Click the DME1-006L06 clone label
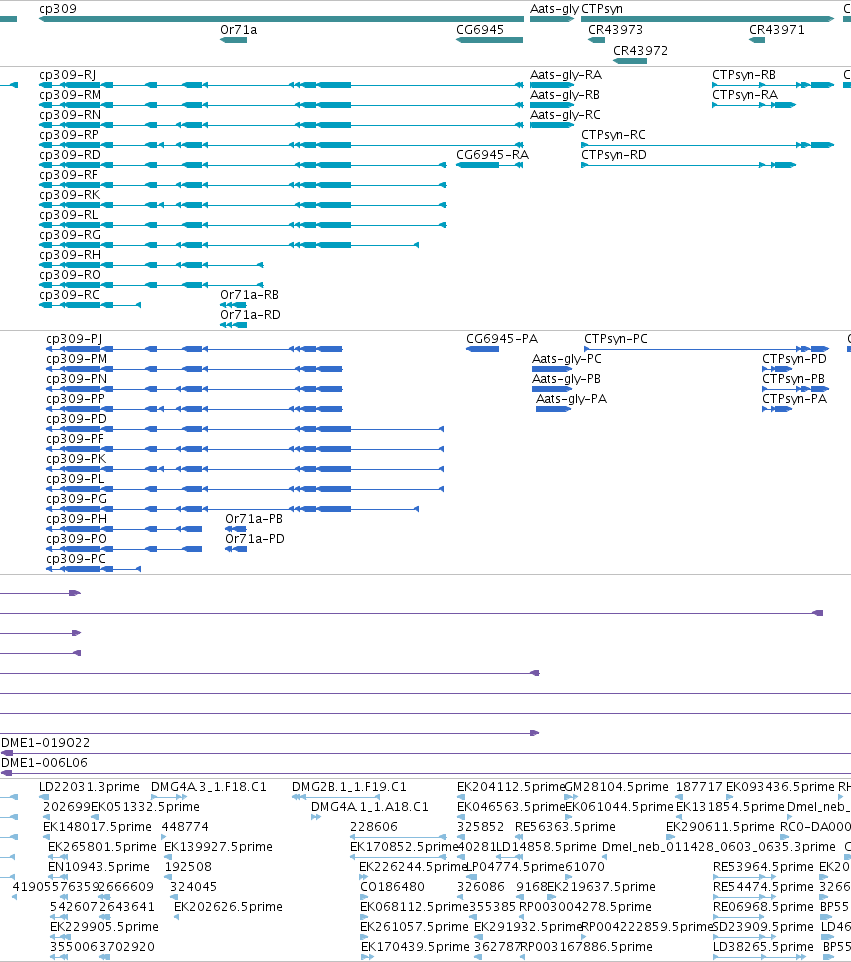Screen dimensions: 851x962 coord(44,763)
